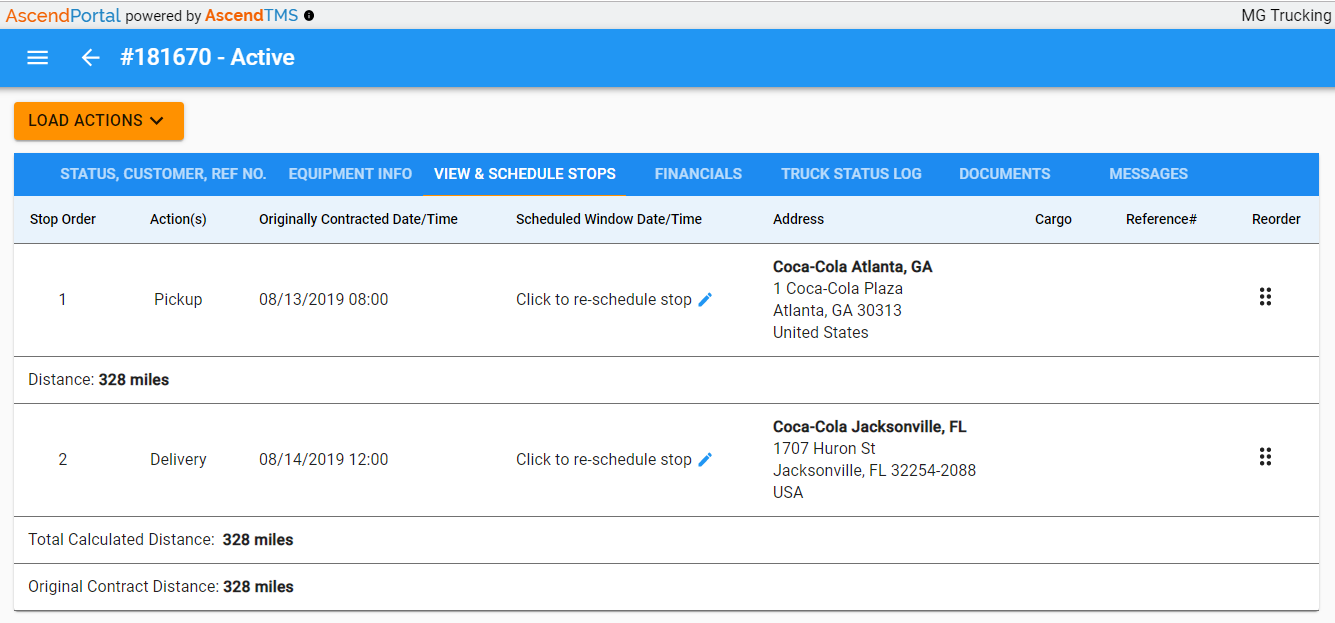Click the 1 Coca-Cola Plaza street line
The image size is (1335, 623).
point(838,288)
